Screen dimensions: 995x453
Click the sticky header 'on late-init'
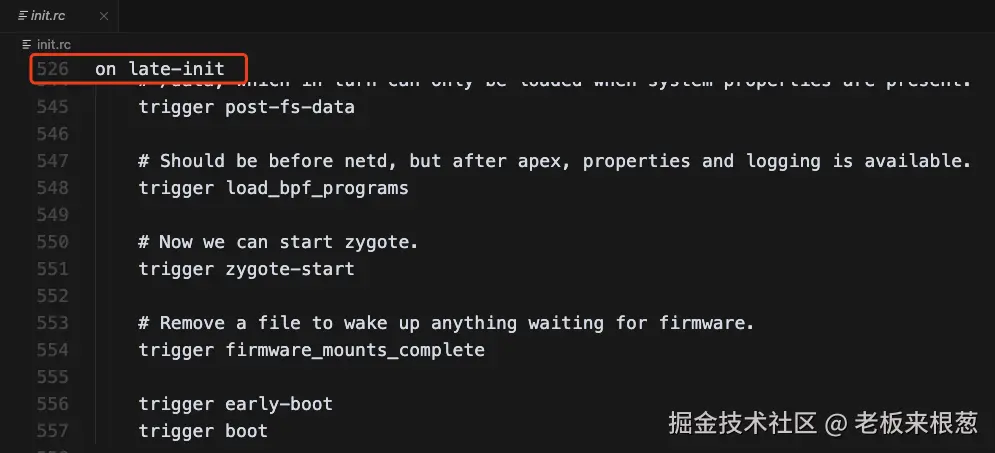pyautogui.click(x=159, y=69)
